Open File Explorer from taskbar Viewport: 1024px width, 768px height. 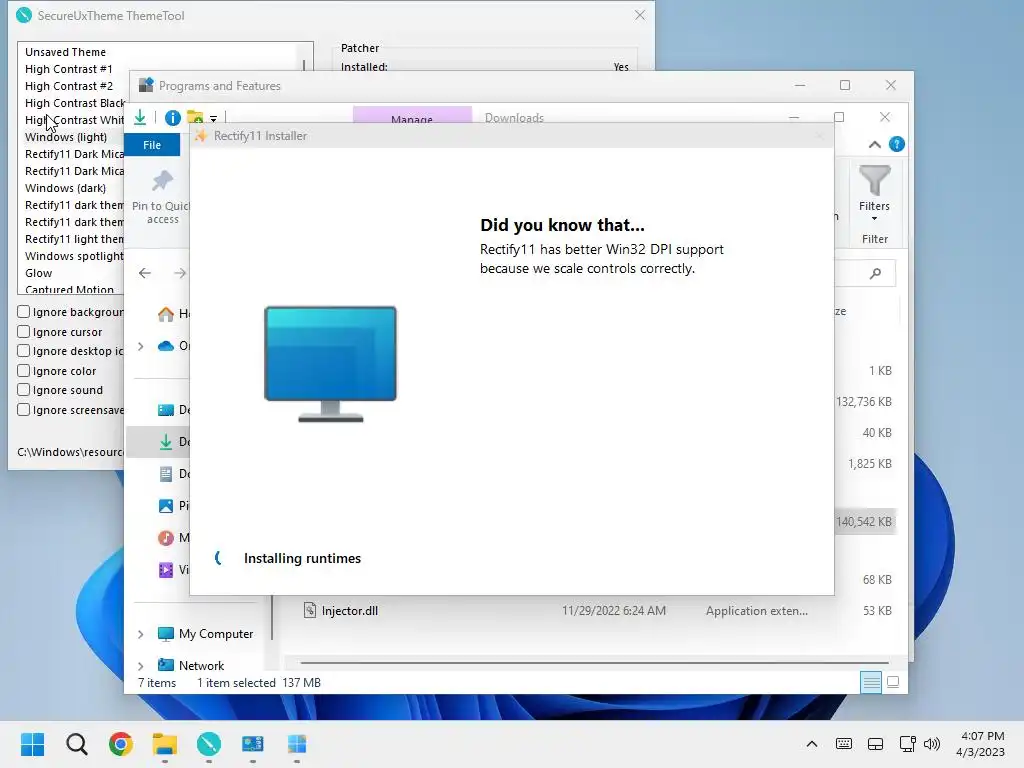165,744
